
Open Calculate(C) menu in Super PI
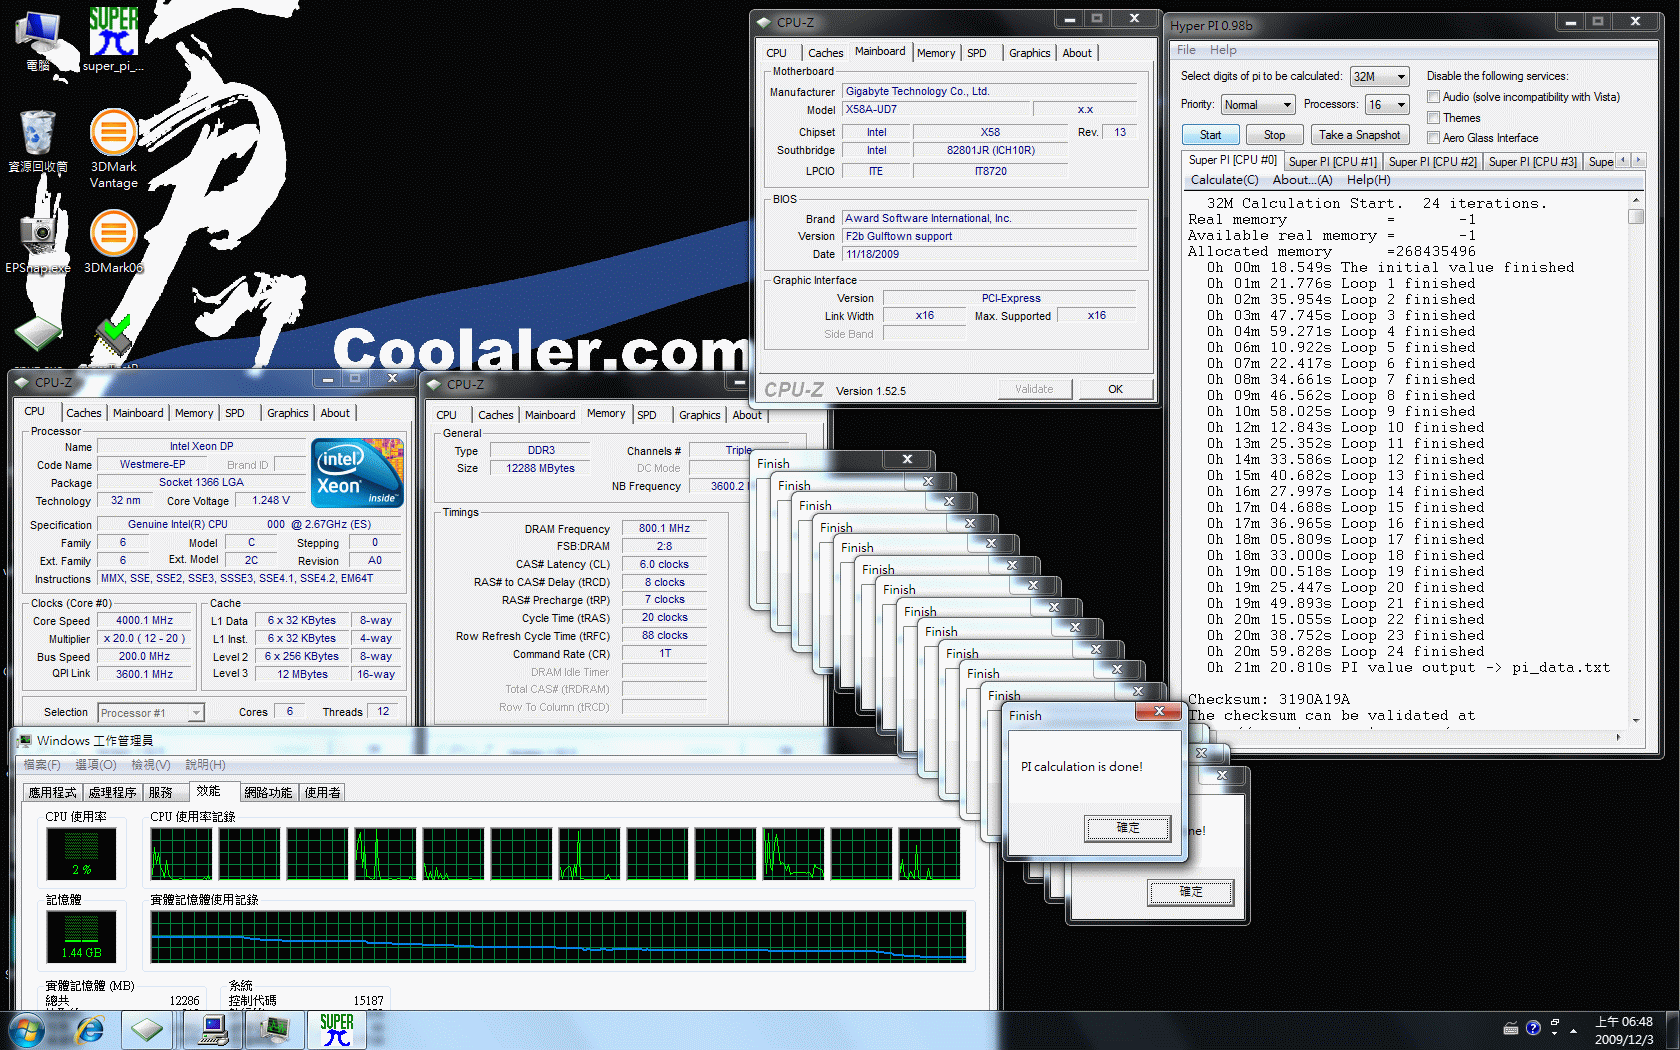[x=1224, y=180]
